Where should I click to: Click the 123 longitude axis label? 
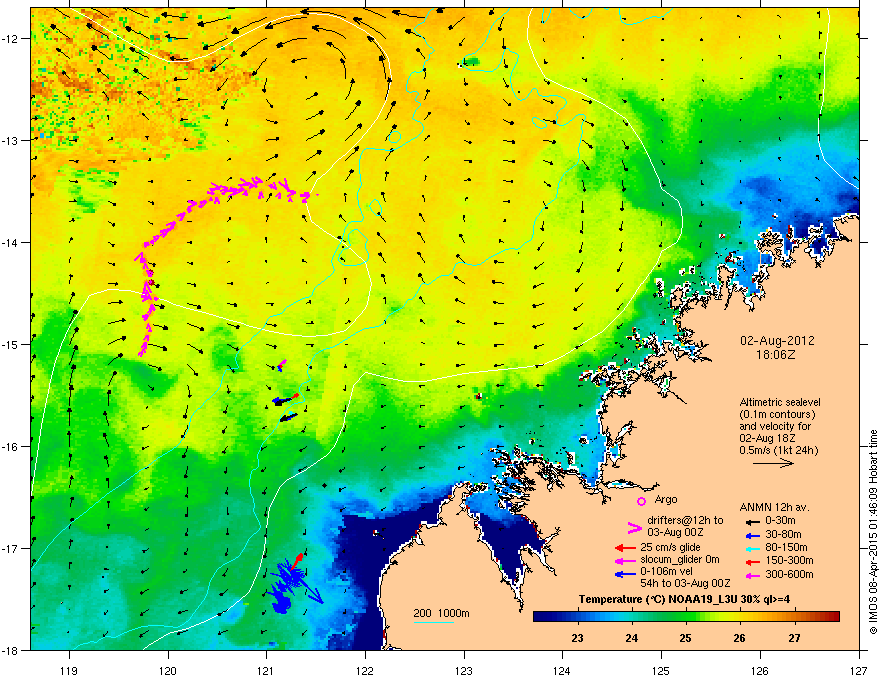pyautogui.click(x=464, y=670)
